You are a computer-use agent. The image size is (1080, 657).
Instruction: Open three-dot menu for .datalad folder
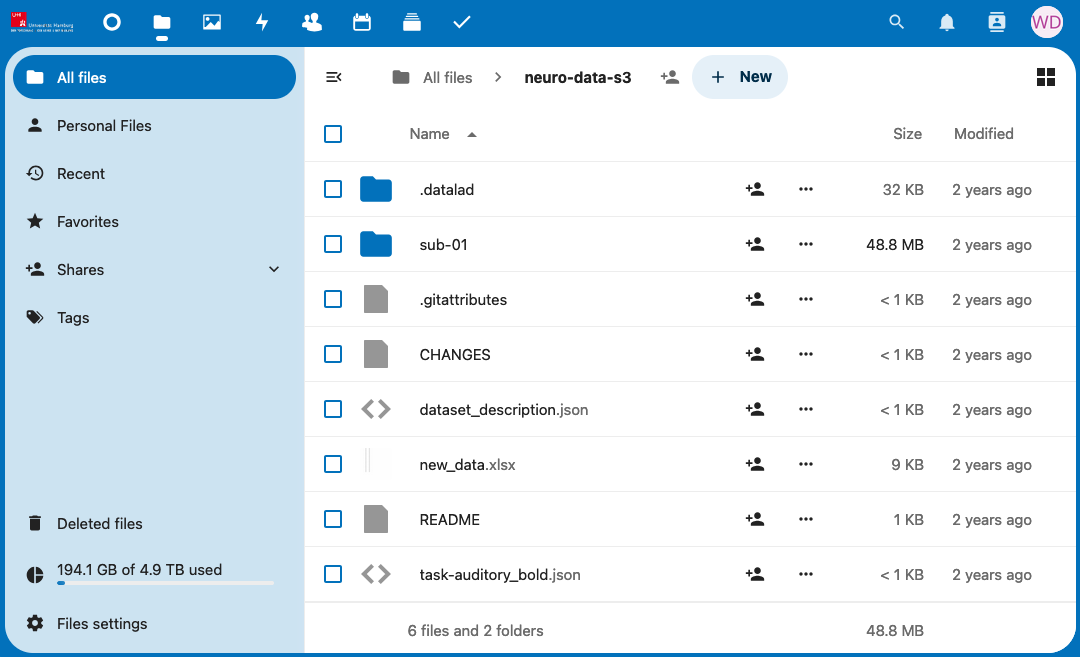coord(806,189)
